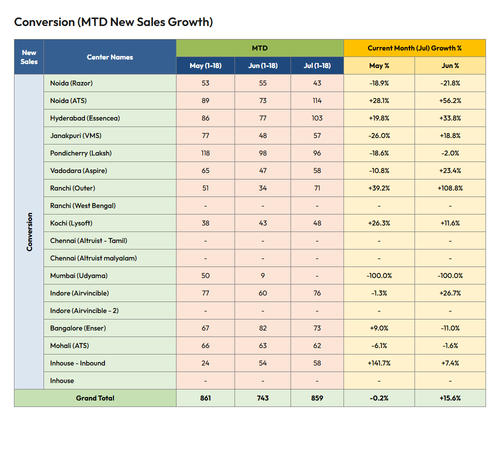Select Pondicherry (Laksh) May value 118
Image resolution: width=500 pixels, height=450 pixels.
[206, 153]
